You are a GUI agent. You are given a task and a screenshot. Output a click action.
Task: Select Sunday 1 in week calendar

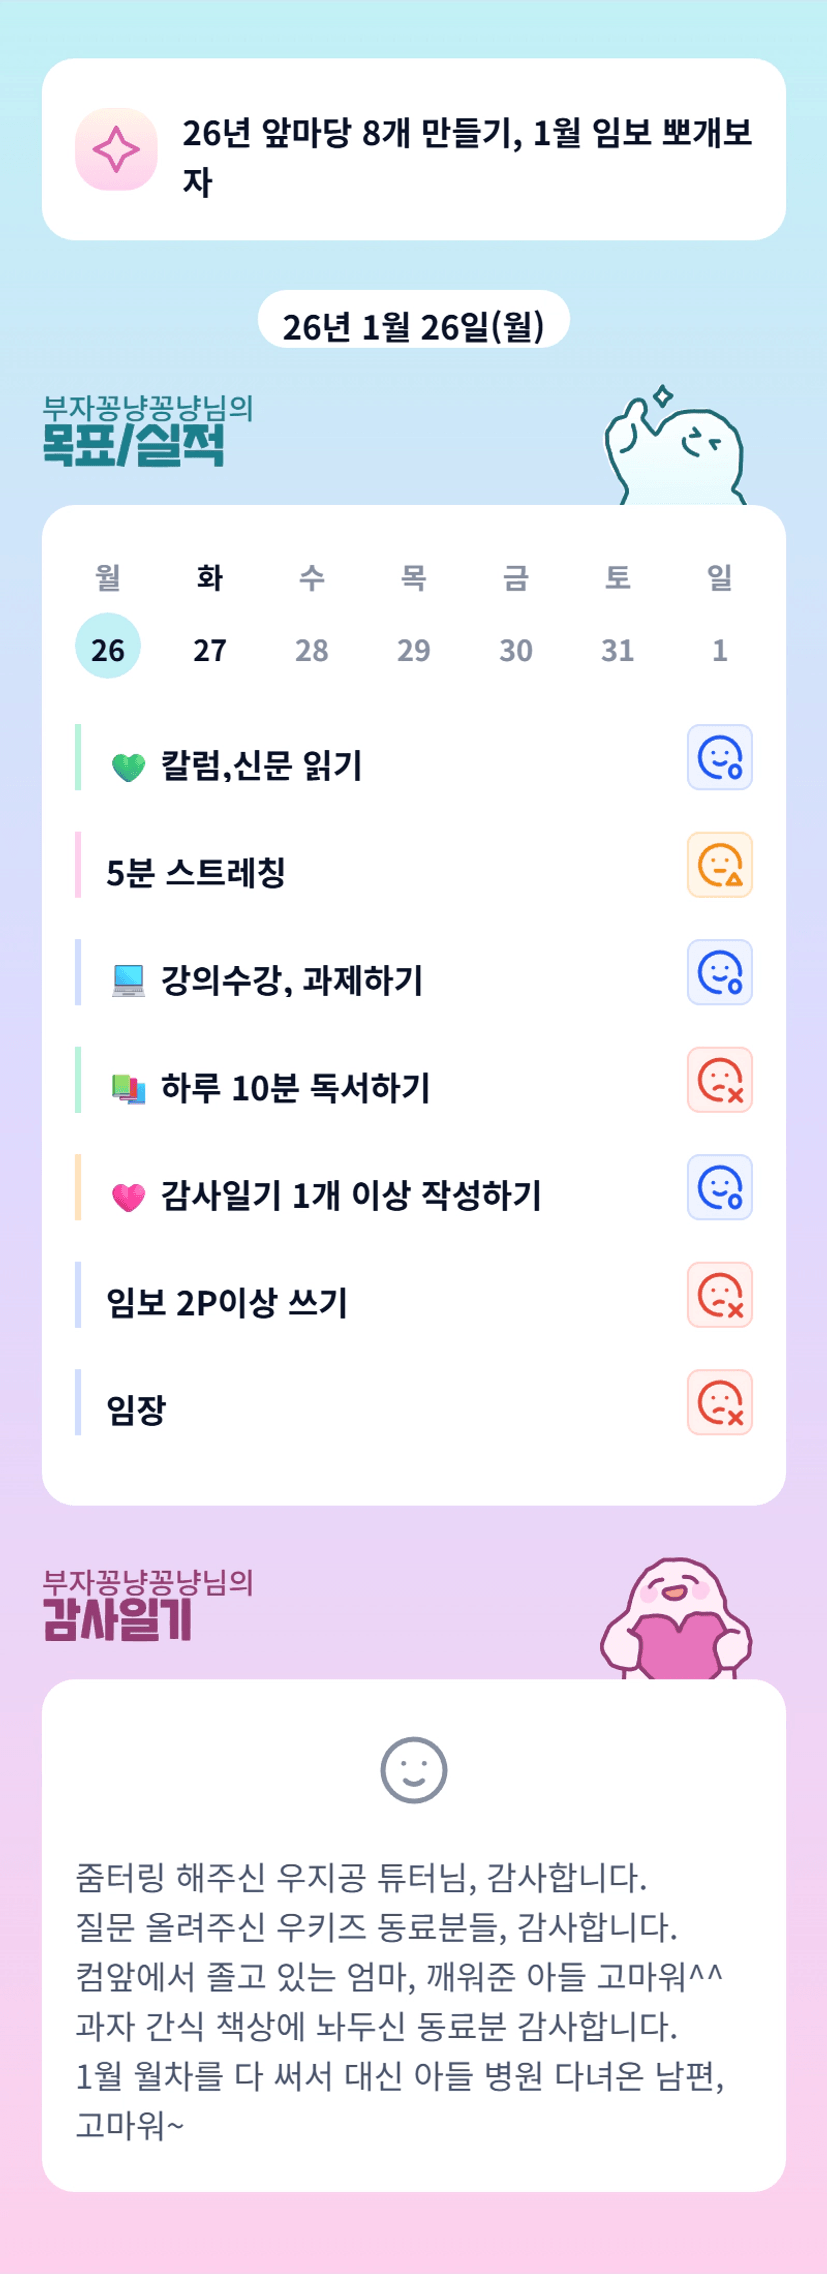pyautogui.click(x=719, y=648)
